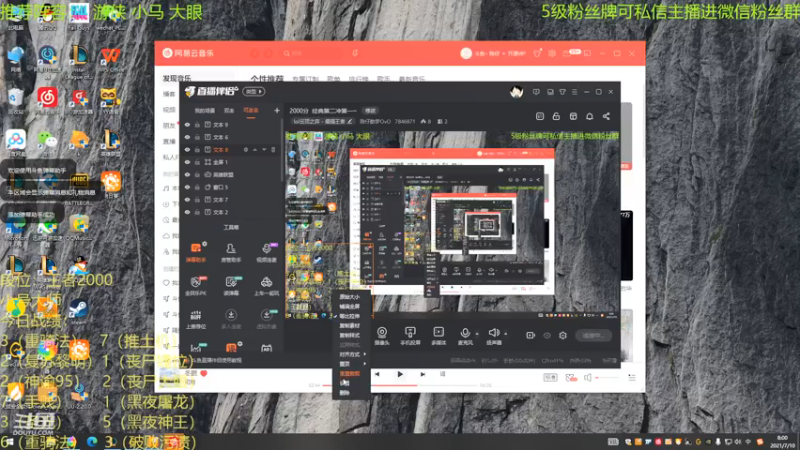The image size is (800, 450).
Task: Skip to next track in 网易云音乐
Action: point(422,374)
